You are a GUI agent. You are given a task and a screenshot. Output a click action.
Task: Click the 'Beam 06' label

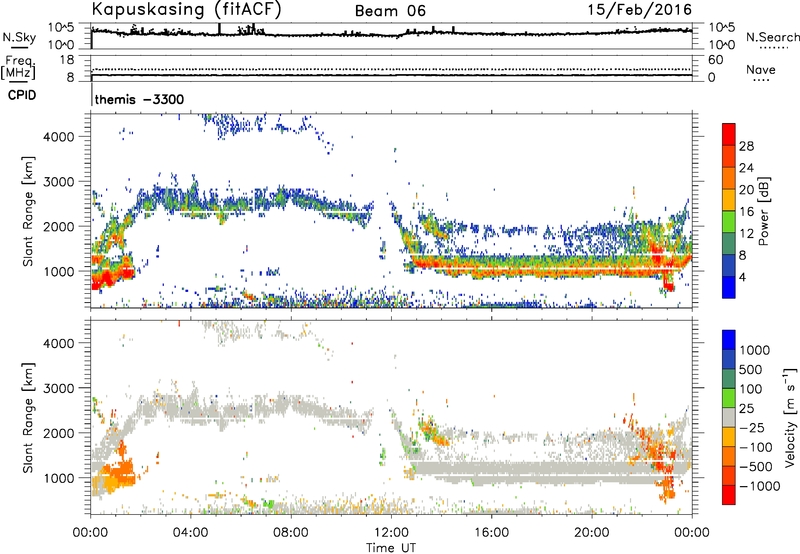click(390, 11)
